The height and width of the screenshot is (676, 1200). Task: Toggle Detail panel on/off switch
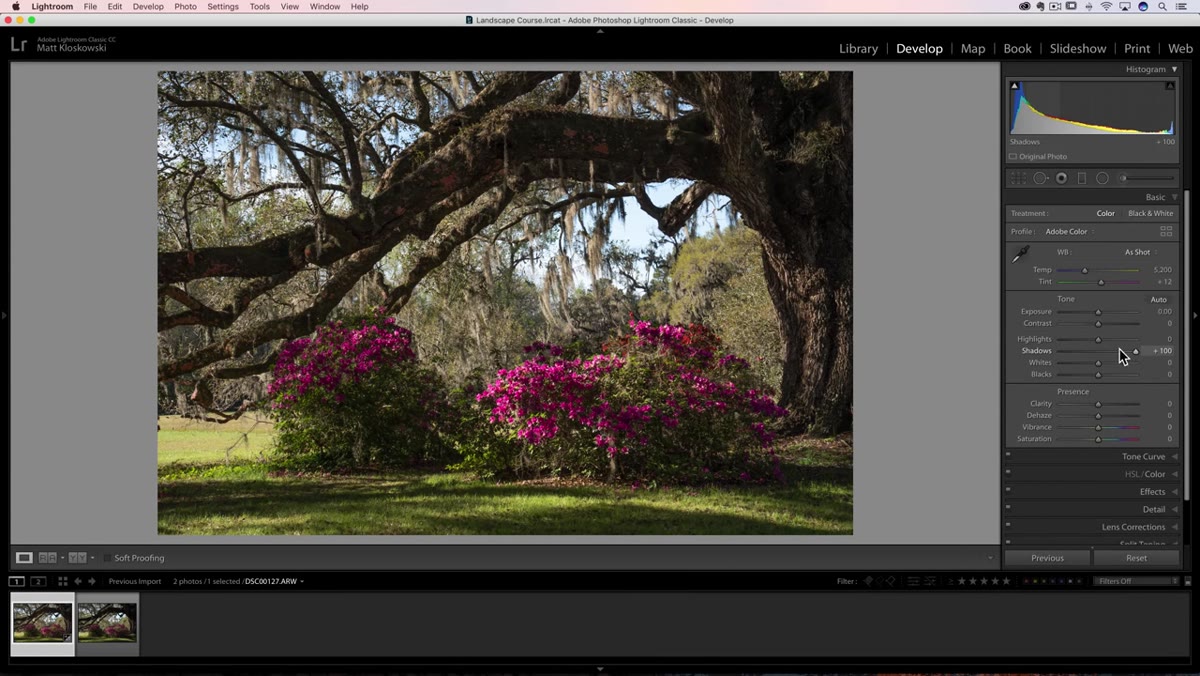pyautogui.click(x=1008, y=508)
